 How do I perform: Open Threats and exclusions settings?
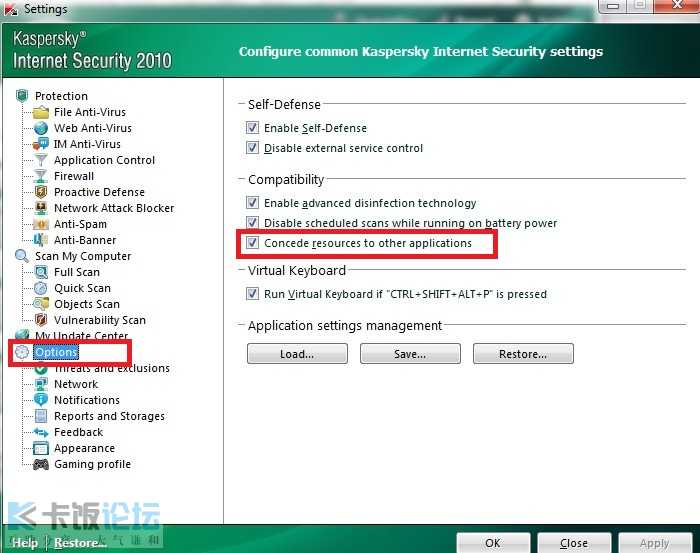(112, 368)
